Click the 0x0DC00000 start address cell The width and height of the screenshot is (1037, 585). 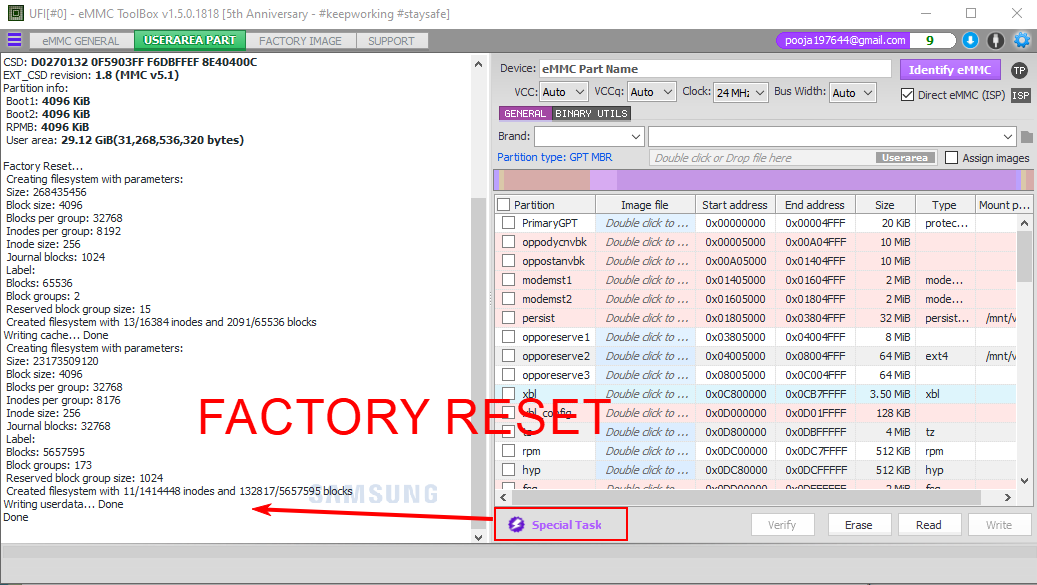(x=735, y=451)
